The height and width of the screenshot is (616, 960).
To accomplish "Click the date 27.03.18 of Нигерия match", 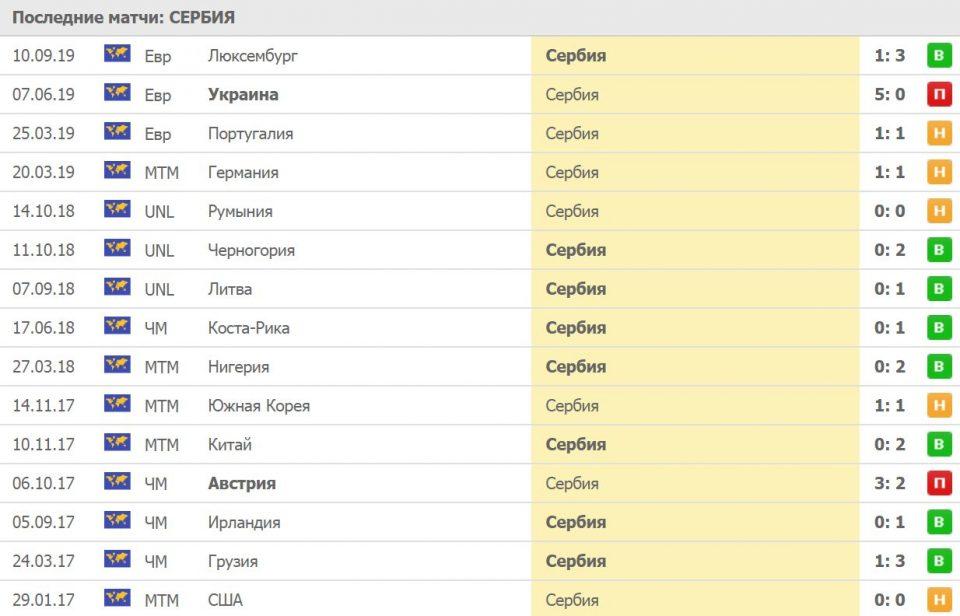I will coord(43,367).
